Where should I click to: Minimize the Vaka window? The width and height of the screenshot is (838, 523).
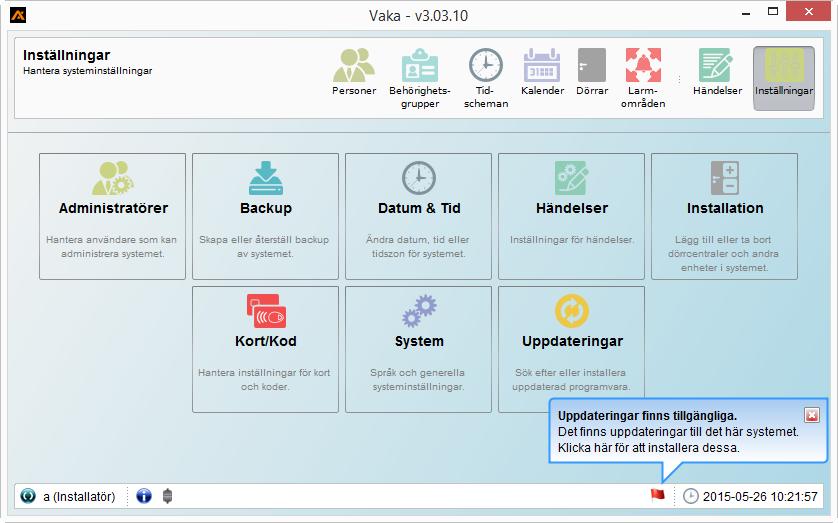point(746,12)
